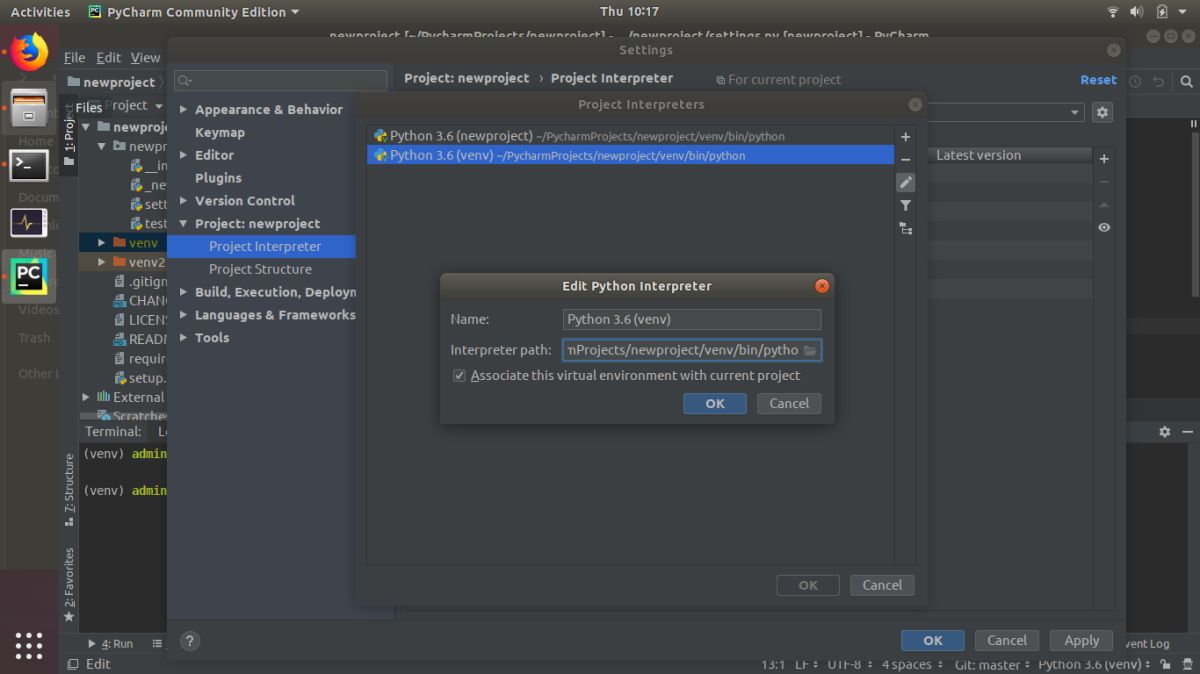Screen dimensions: 1200x674
Task: Expand Appearance & Behavior settings section
Action: click(183, 110)
